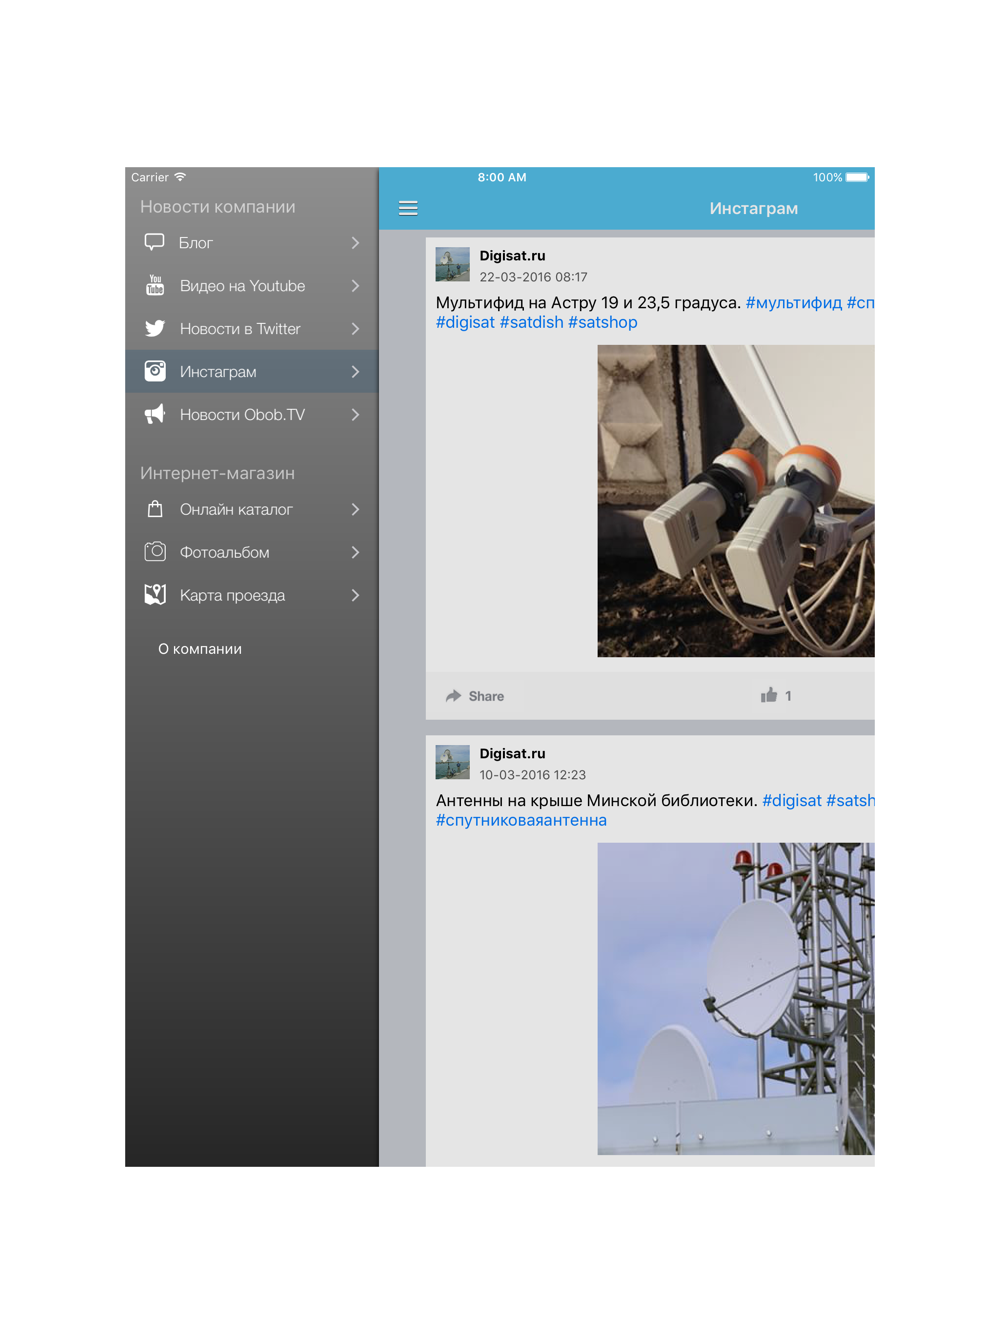Image resolution: width=1000 pixels, height=1334 pixels.
Task: Expand the Инстаграм chevron
Action: (355, 372)
